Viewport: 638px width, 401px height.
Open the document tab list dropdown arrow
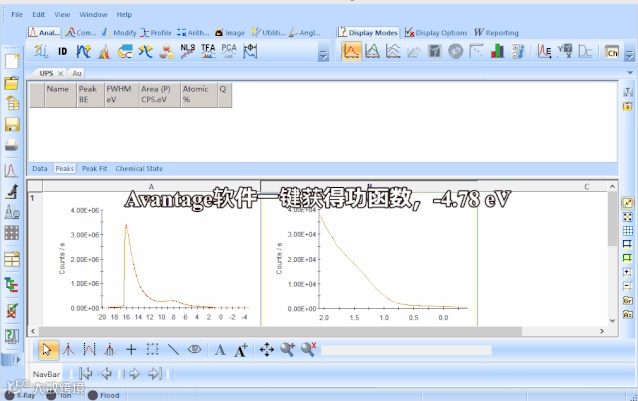point(630,73)
